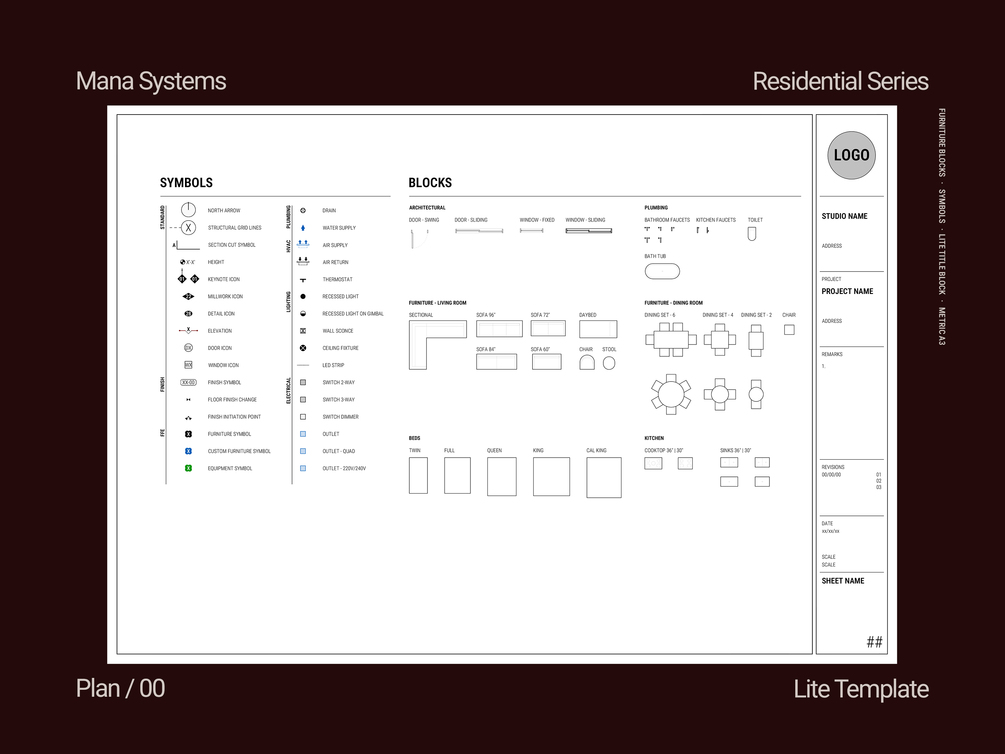Click the ## sheet number placeholder
The image size is (1005, 754).
coord(874,642)
